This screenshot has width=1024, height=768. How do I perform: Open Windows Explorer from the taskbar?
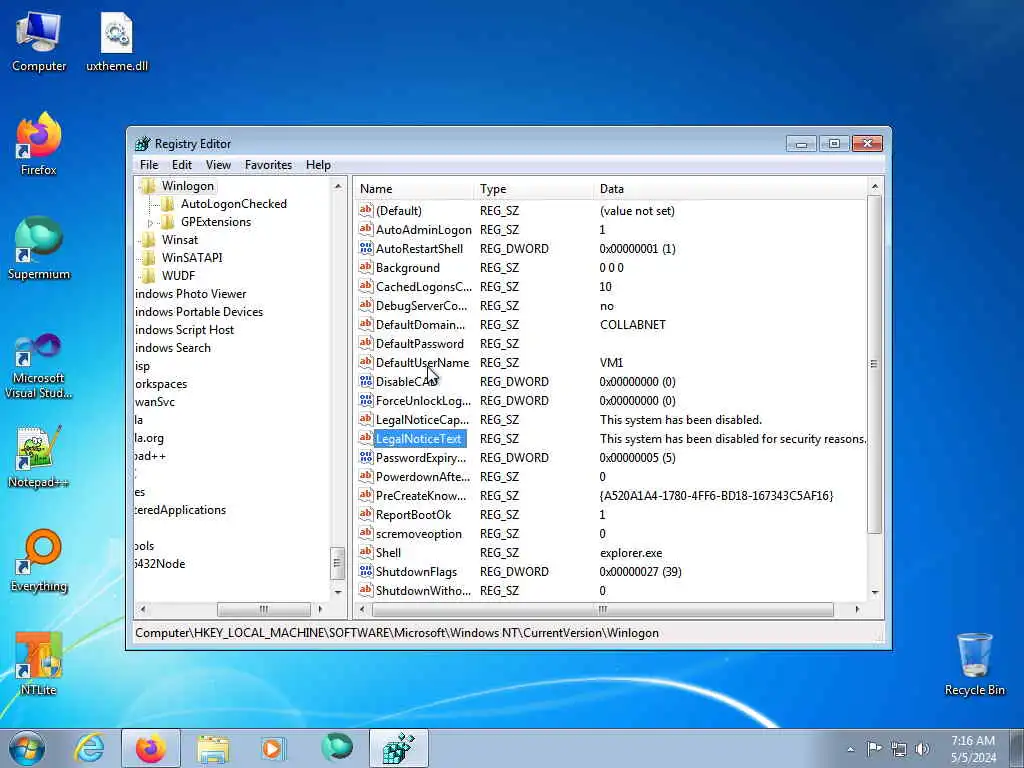tap(212, 748)
